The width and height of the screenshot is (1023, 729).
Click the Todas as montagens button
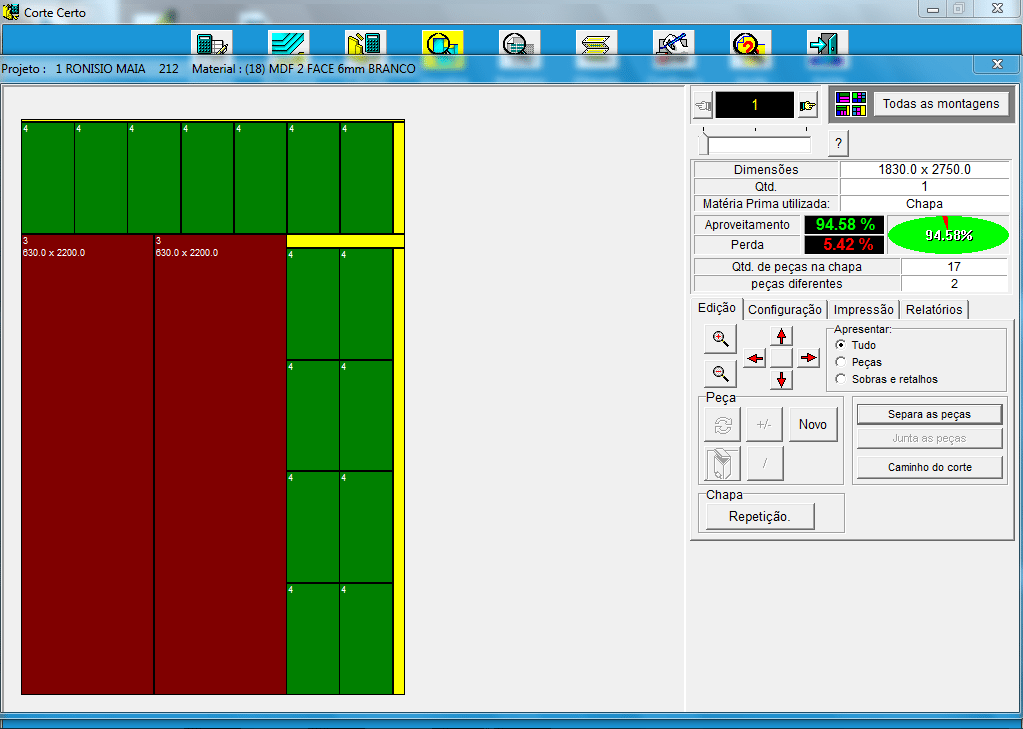tap(940, 104)
